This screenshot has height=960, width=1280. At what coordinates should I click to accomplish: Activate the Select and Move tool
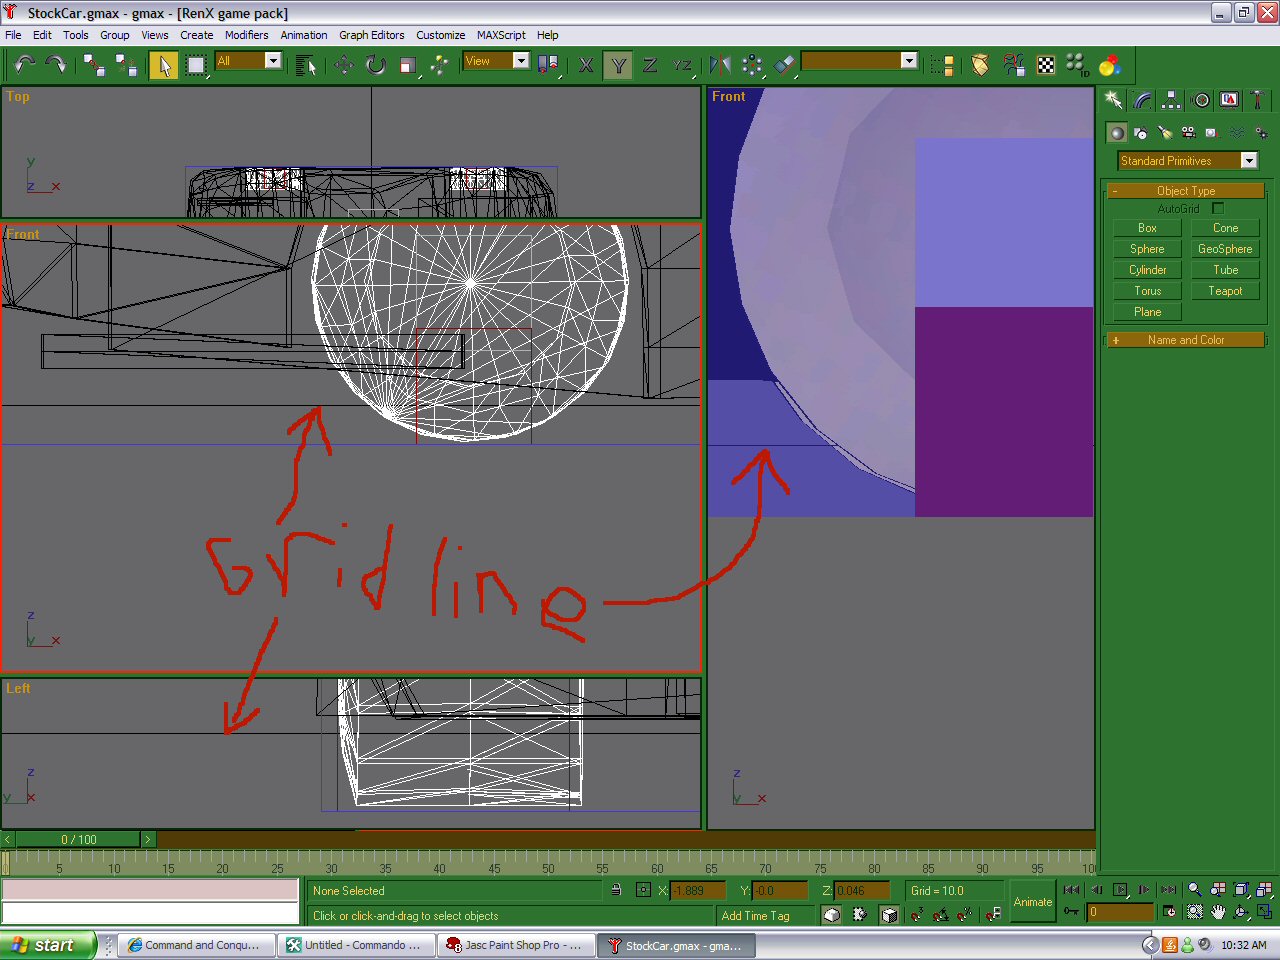click(343, 65)
